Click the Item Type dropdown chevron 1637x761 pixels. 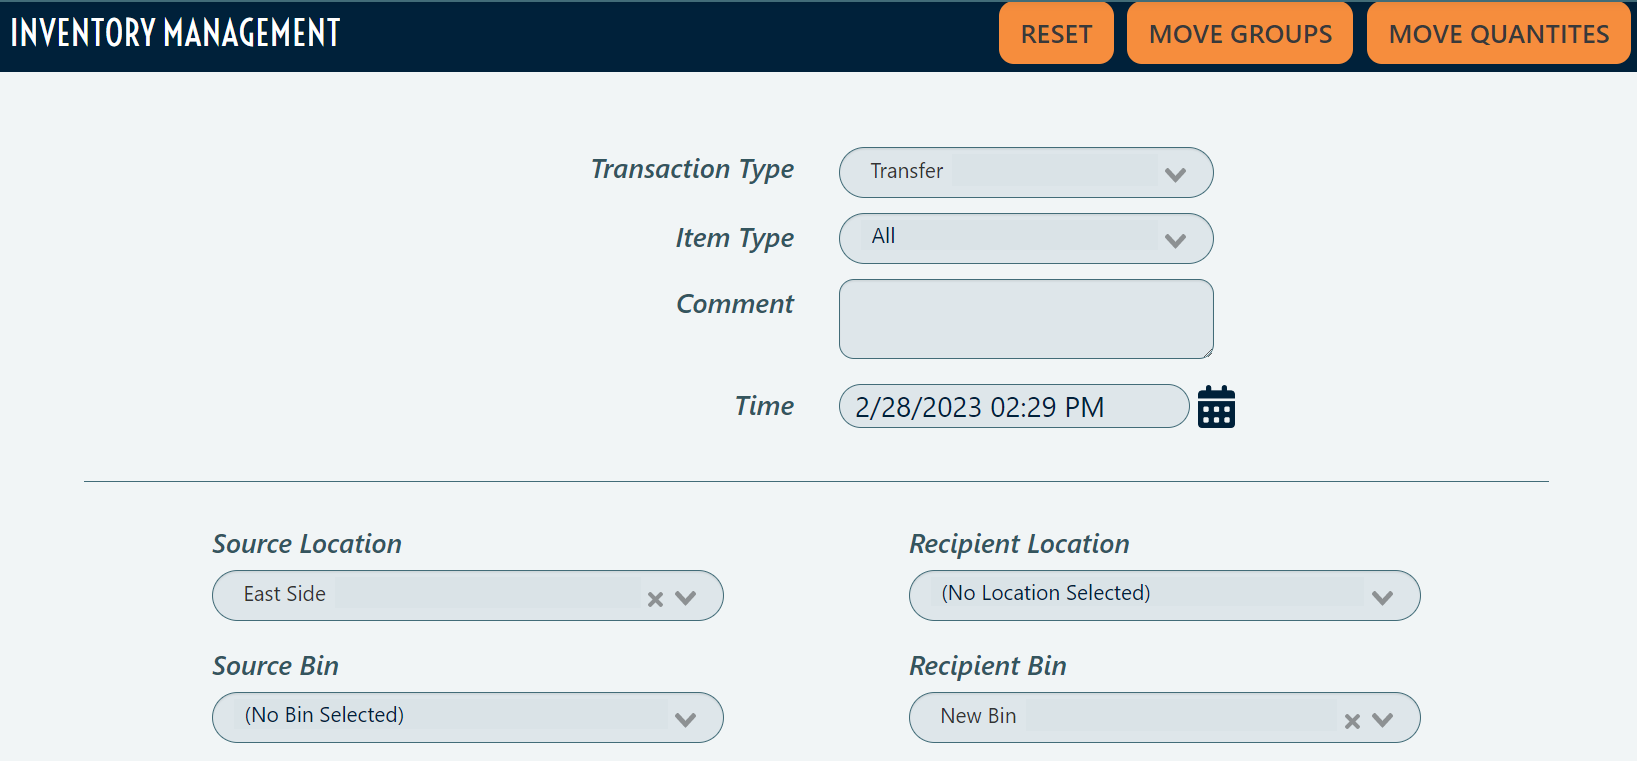(1175, 240)
